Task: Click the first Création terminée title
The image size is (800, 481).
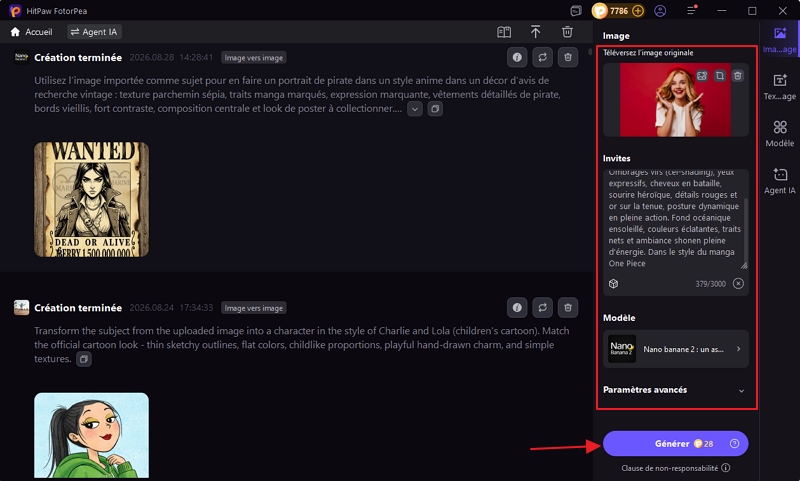Action: coord(78,58)
